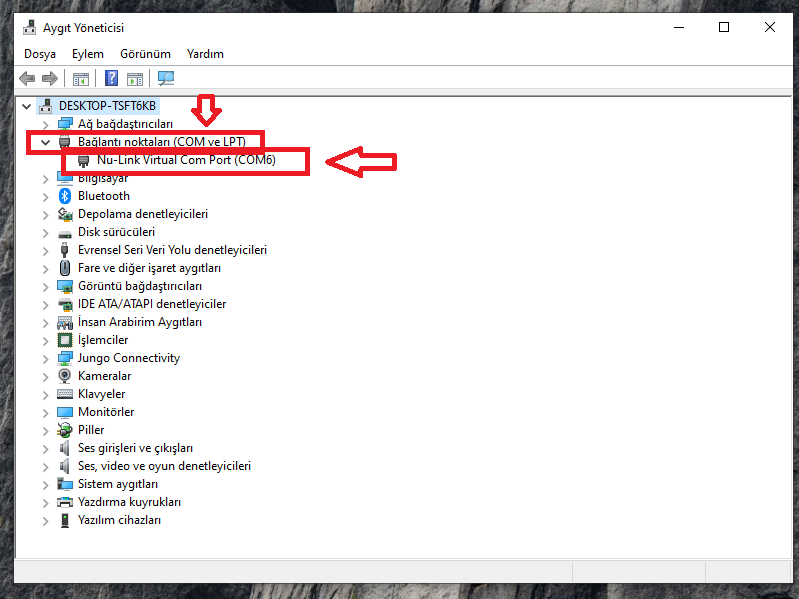Collapse Bağlantı noktaları (COM ve LPT) node
Viewport: 799px width, 599px height.
click(45, 143)
